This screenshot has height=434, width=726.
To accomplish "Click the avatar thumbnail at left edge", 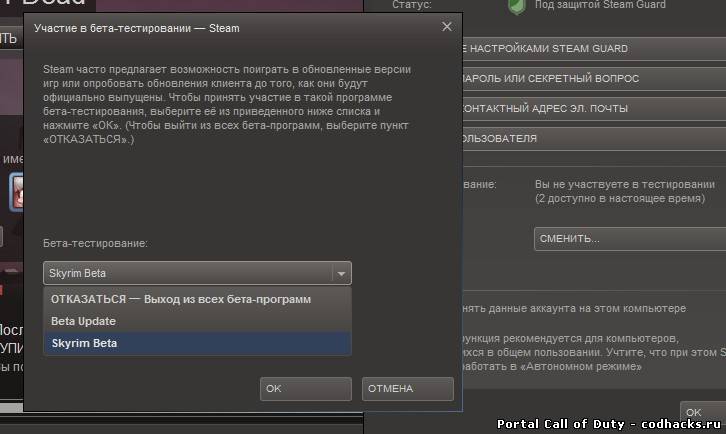I will point(16,192).
